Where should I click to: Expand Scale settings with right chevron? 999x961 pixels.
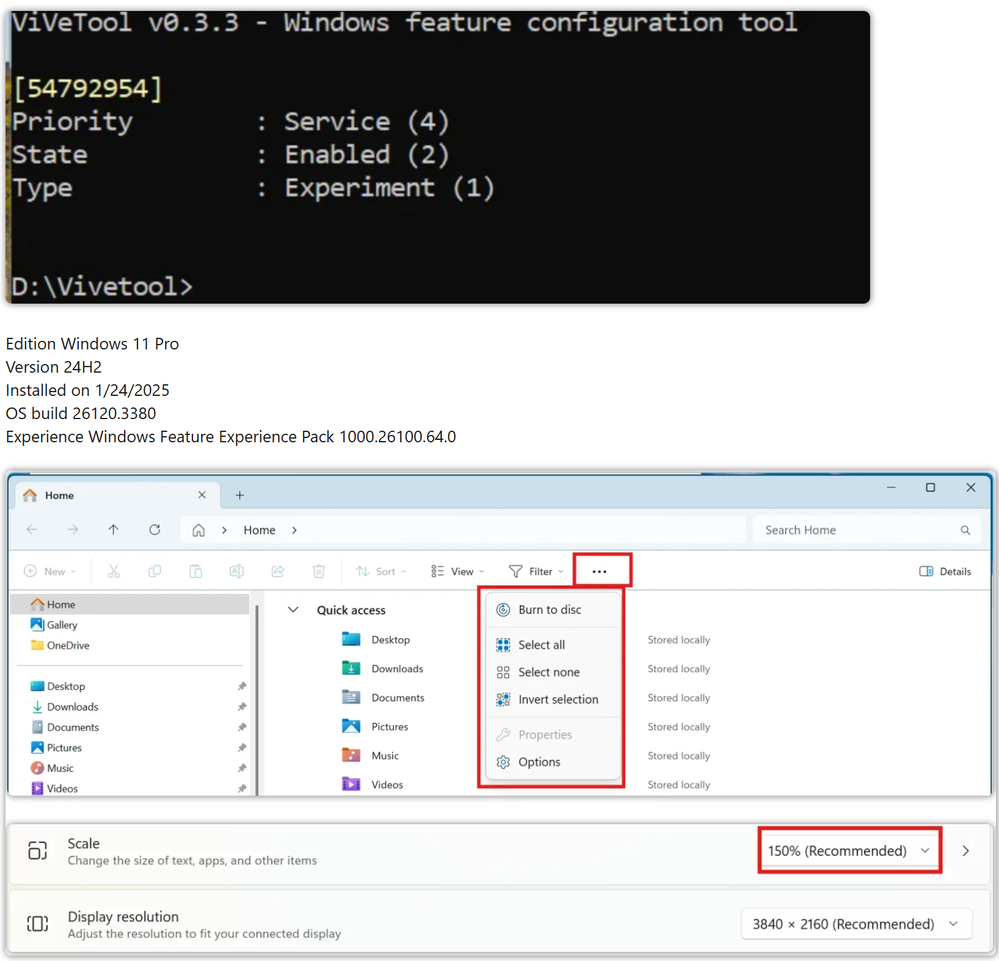point(966,851)
